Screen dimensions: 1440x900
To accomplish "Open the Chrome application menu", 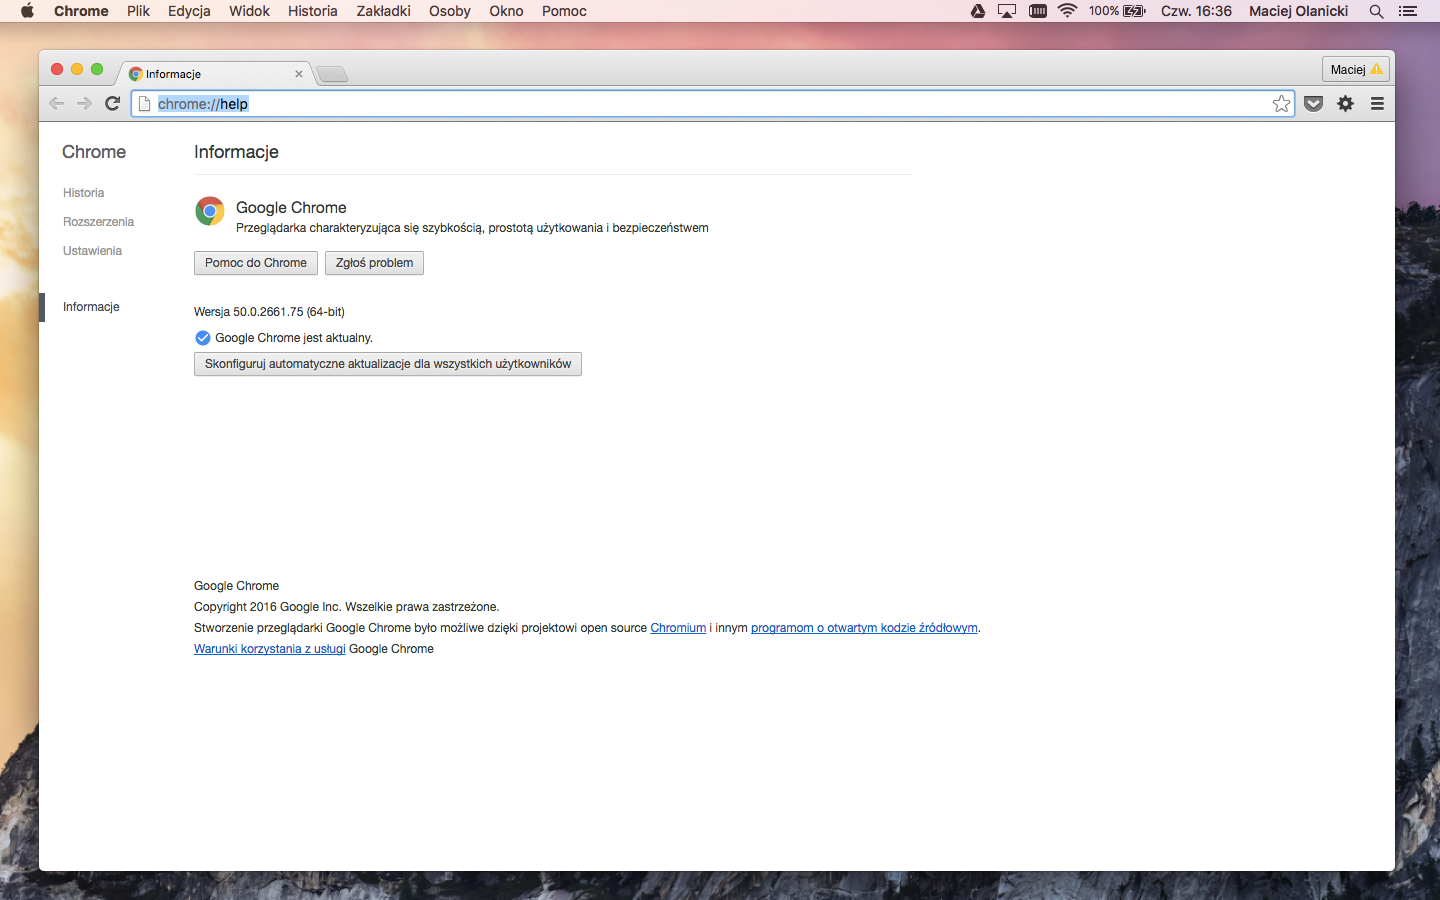I will (x=81, y=11).
